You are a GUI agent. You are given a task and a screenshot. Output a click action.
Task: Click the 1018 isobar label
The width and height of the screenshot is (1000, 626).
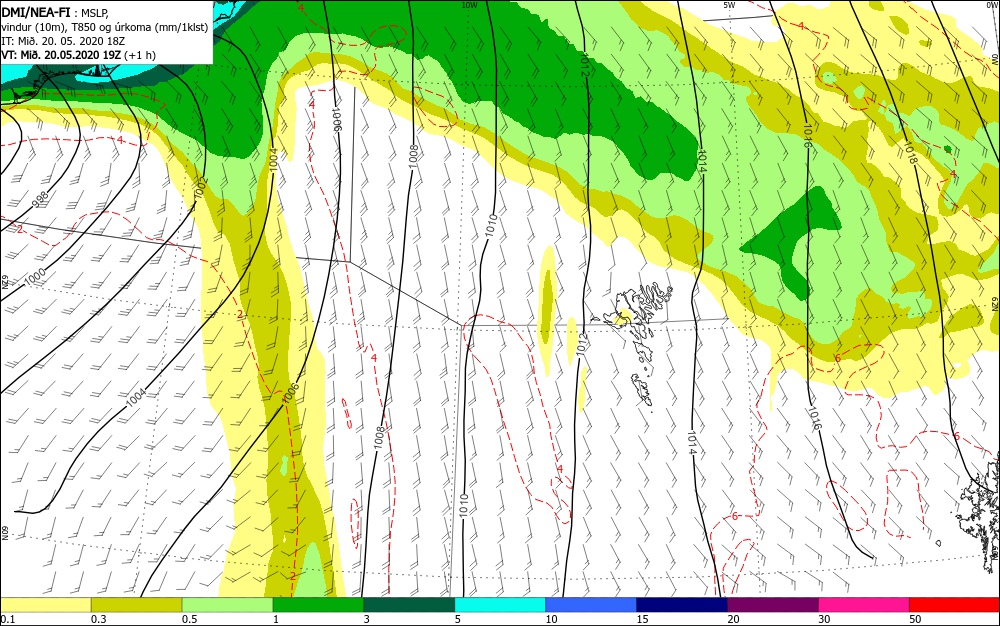pyautogui.click(x=909, y=152)
